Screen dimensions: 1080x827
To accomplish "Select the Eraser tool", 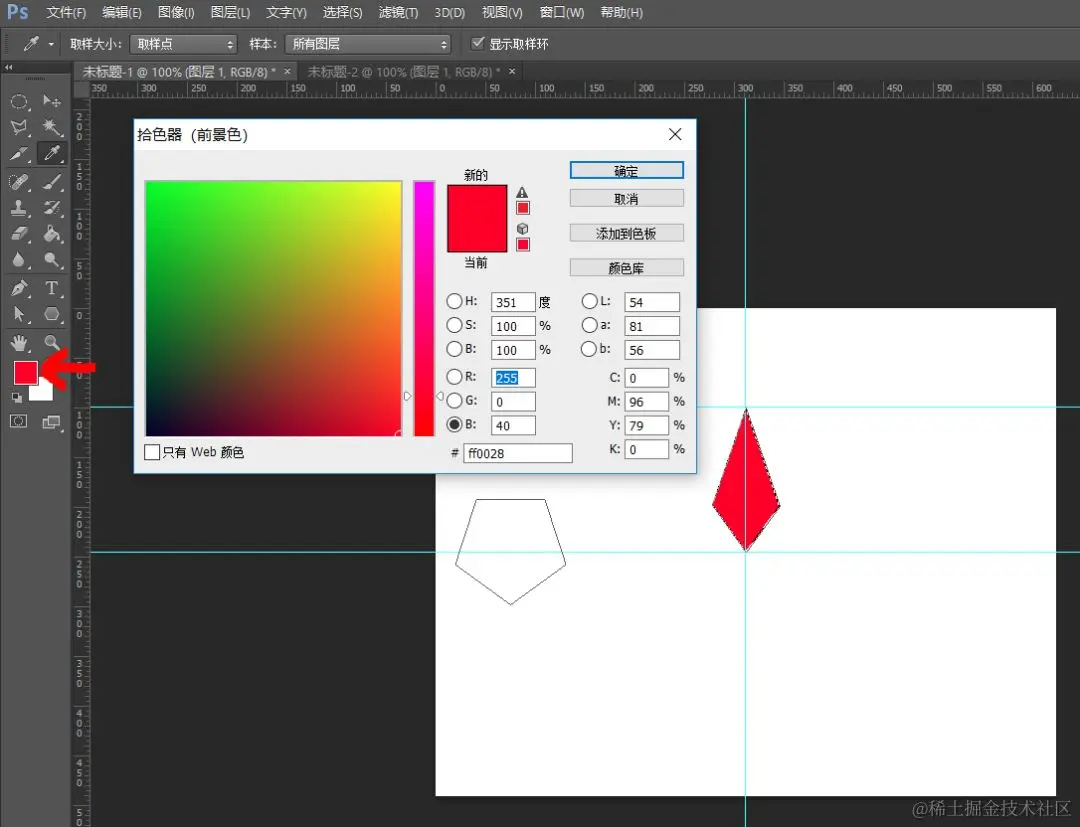I will 19,233.
